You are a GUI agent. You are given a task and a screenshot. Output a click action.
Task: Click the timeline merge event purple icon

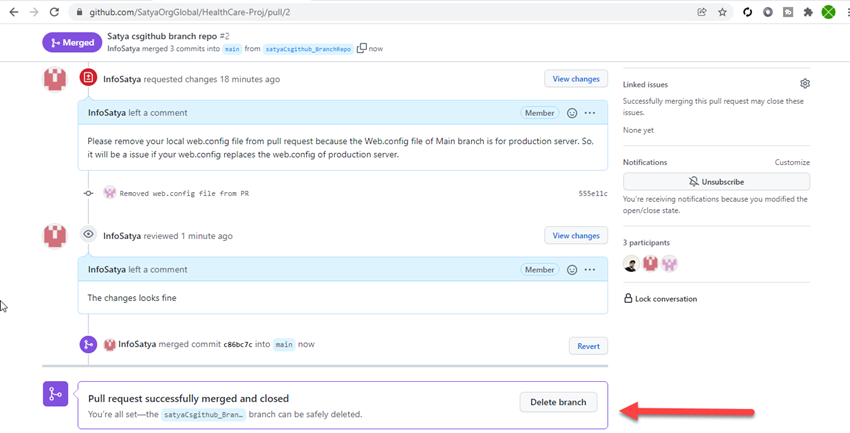click(x=88, y=344)
